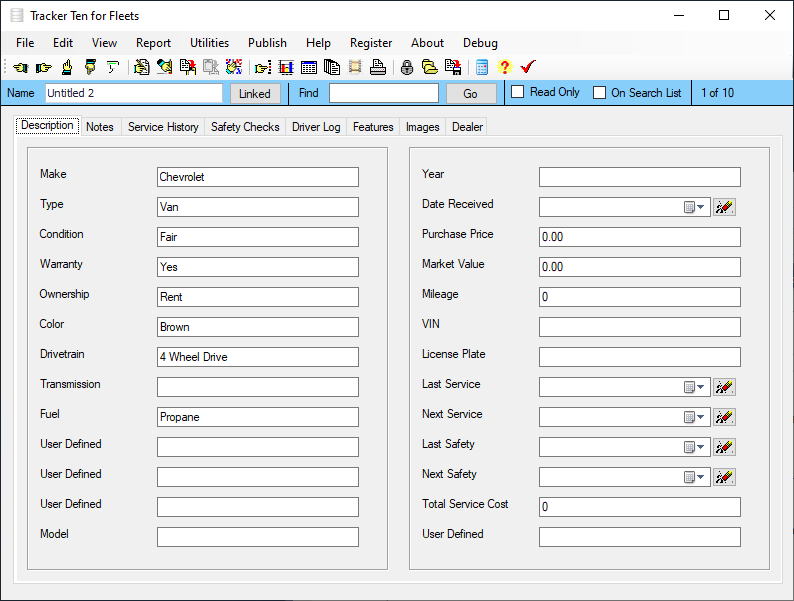Click the Linked button
The height and width of the screenshot is (601, 794).
(255, 93)
